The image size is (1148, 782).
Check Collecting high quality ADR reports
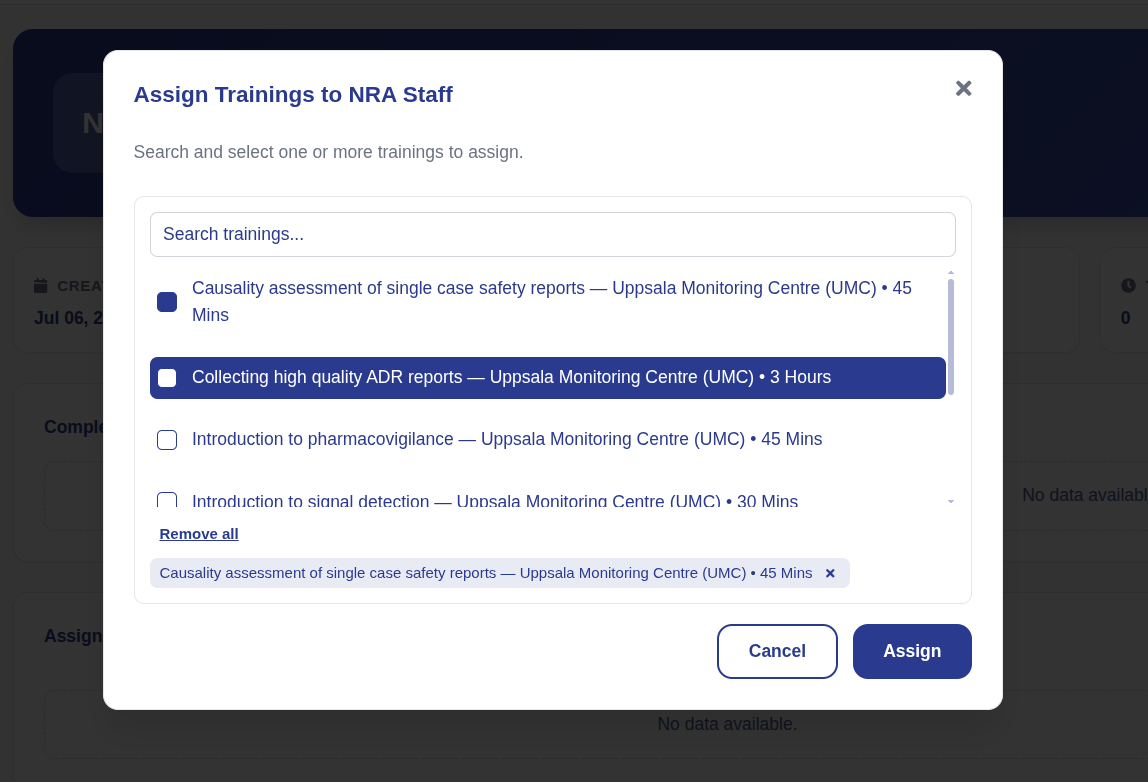(167, 378)
